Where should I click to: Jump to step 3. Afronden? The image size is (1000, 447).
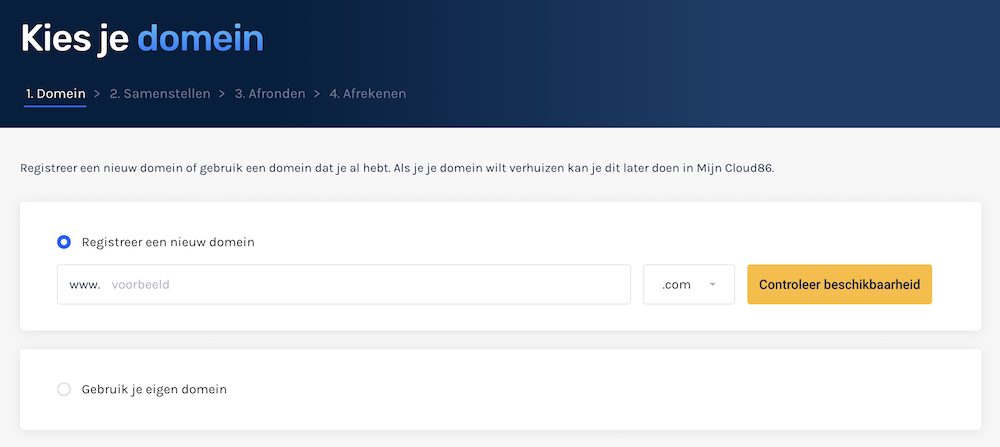269,94
